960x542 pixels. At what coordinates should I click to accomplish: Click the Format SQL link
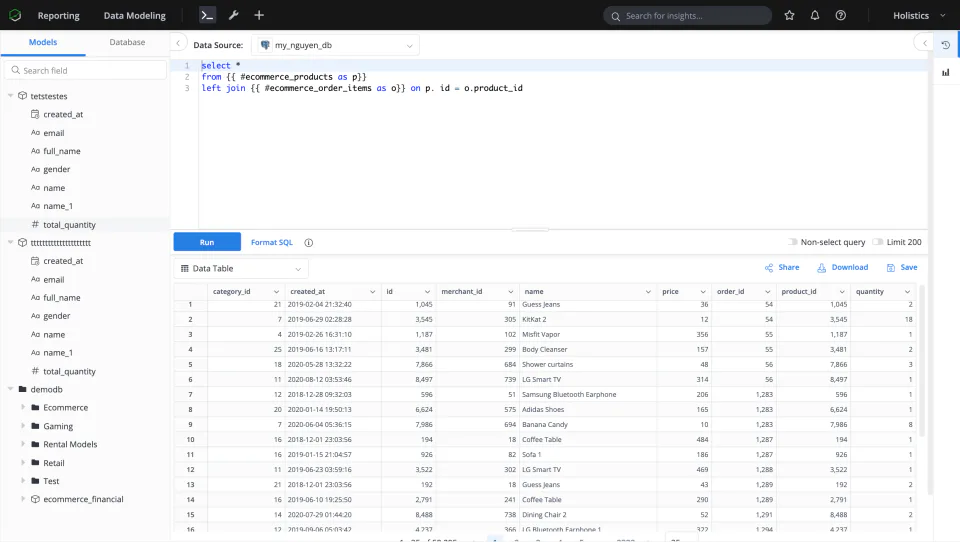coord(272,243)
